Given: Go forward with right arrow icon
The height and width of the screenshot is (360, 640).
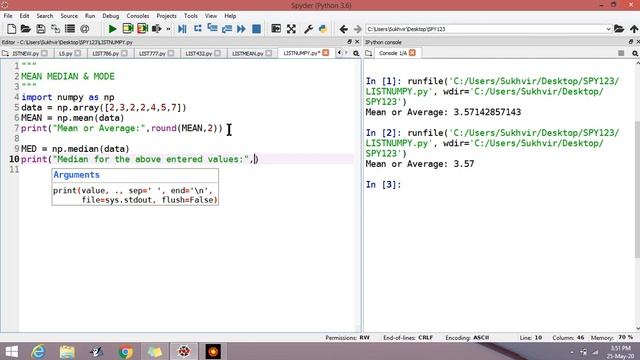Looking at the screenshot, I should (x=358, y=29).
